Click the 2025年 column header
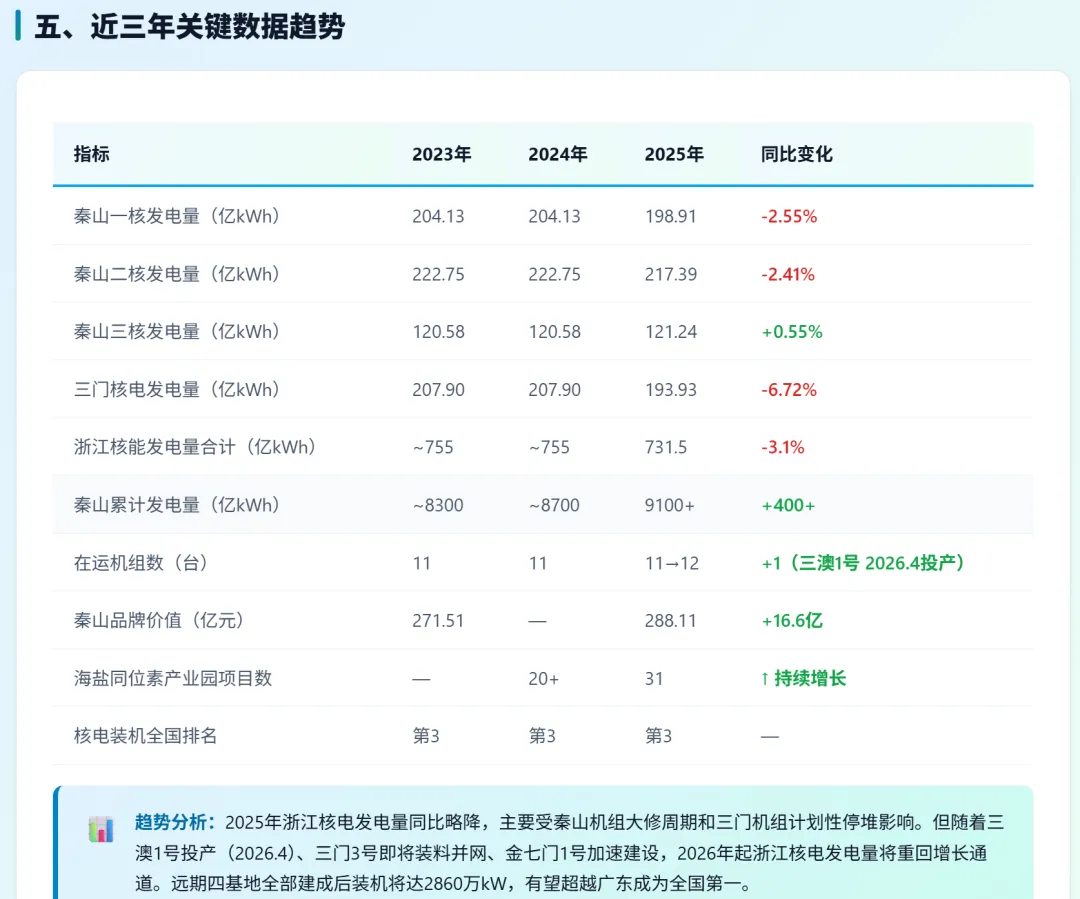This screenshot has height=899, width=1080. 674,154
